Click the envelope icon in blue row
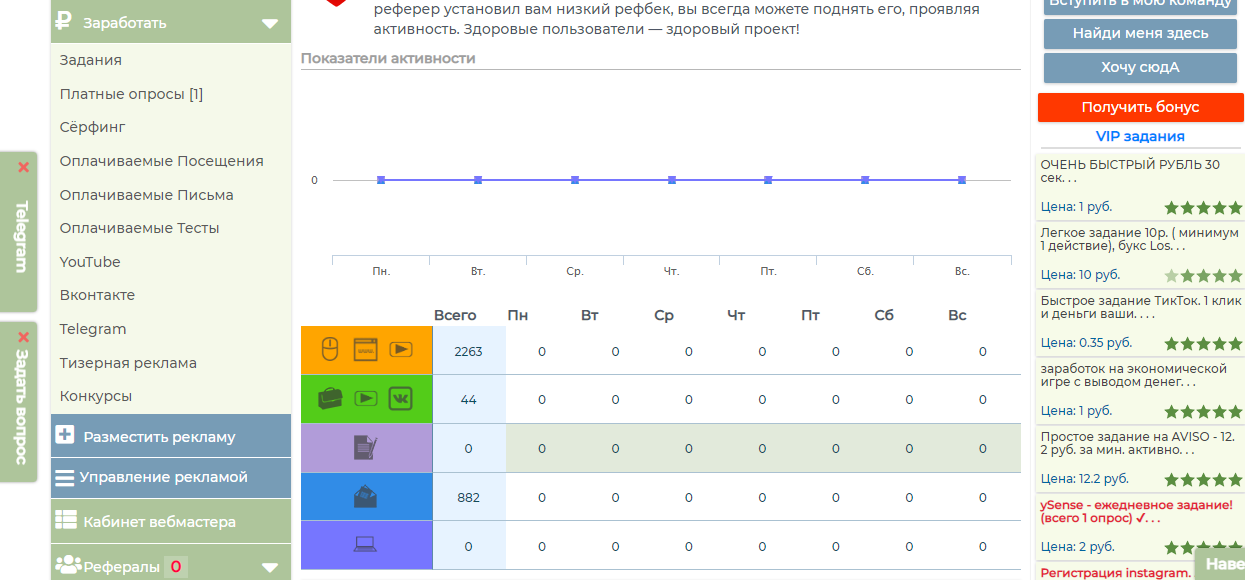This screenshot has width=1245, height=580. [365, 497]
